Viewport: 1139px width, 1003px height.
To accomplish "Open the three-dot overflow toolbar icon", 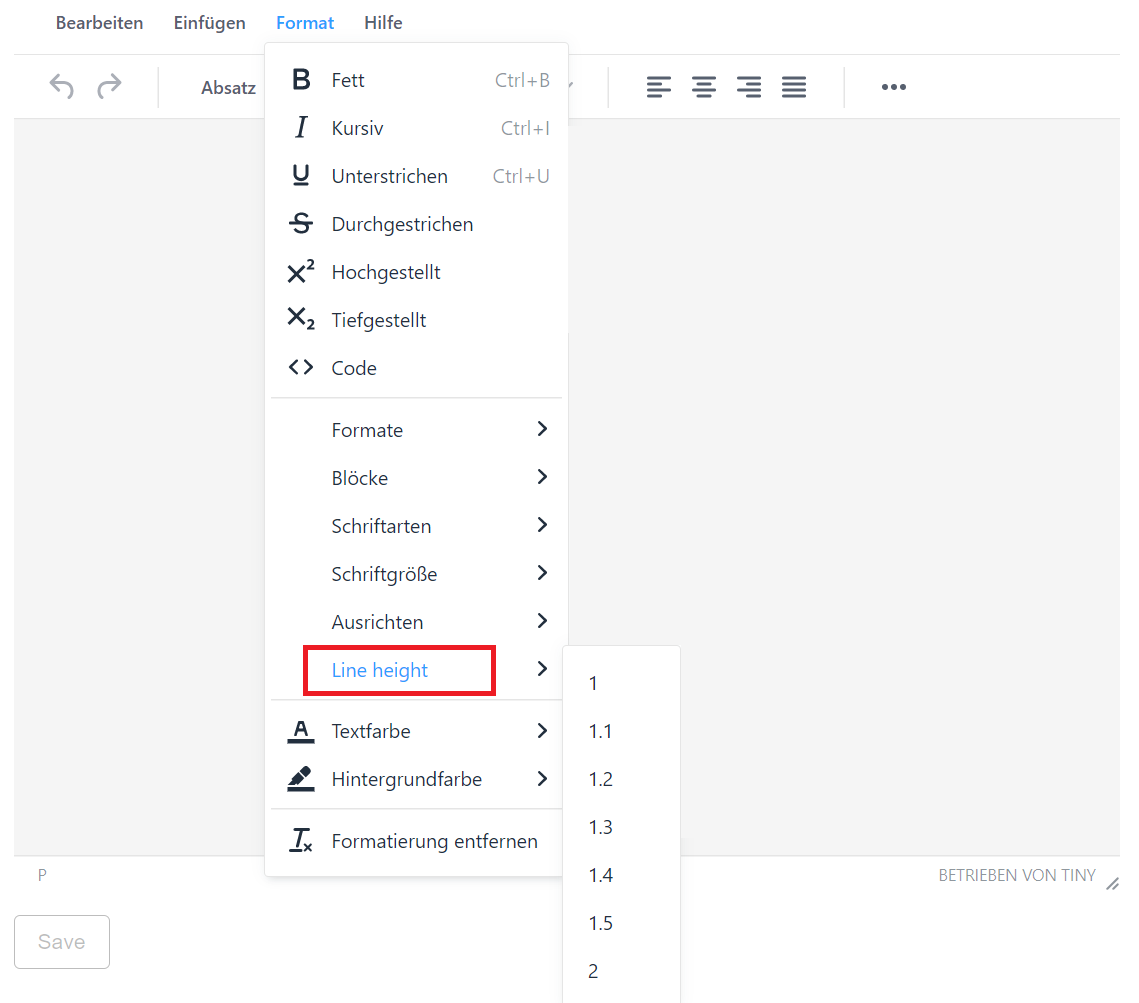I will coord(893,87).
